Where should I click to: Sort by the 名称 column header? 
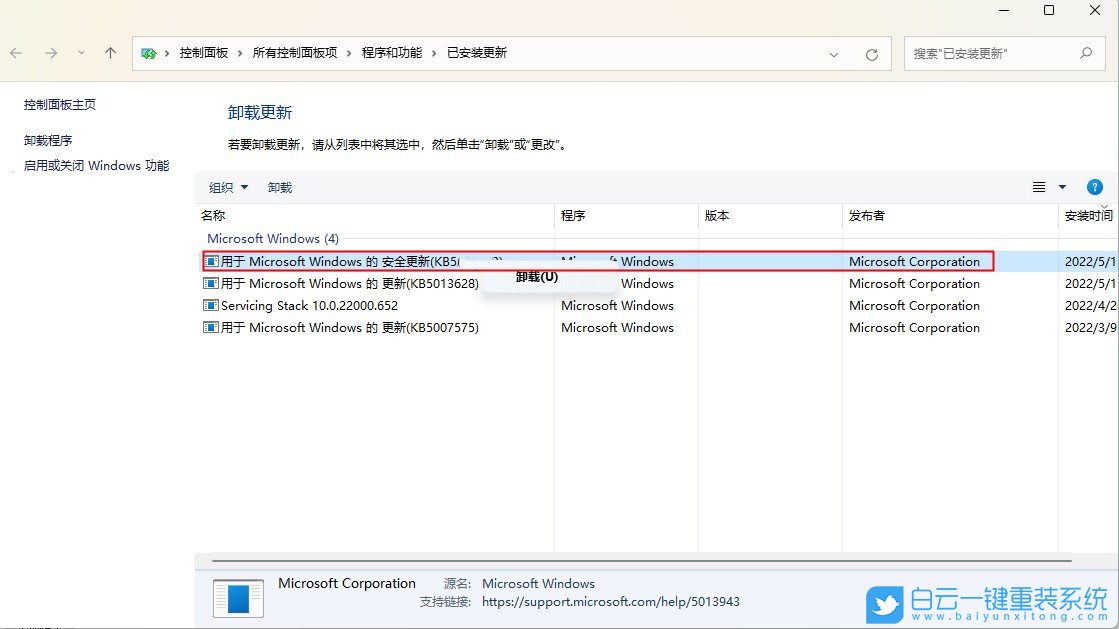pos(213,215)
